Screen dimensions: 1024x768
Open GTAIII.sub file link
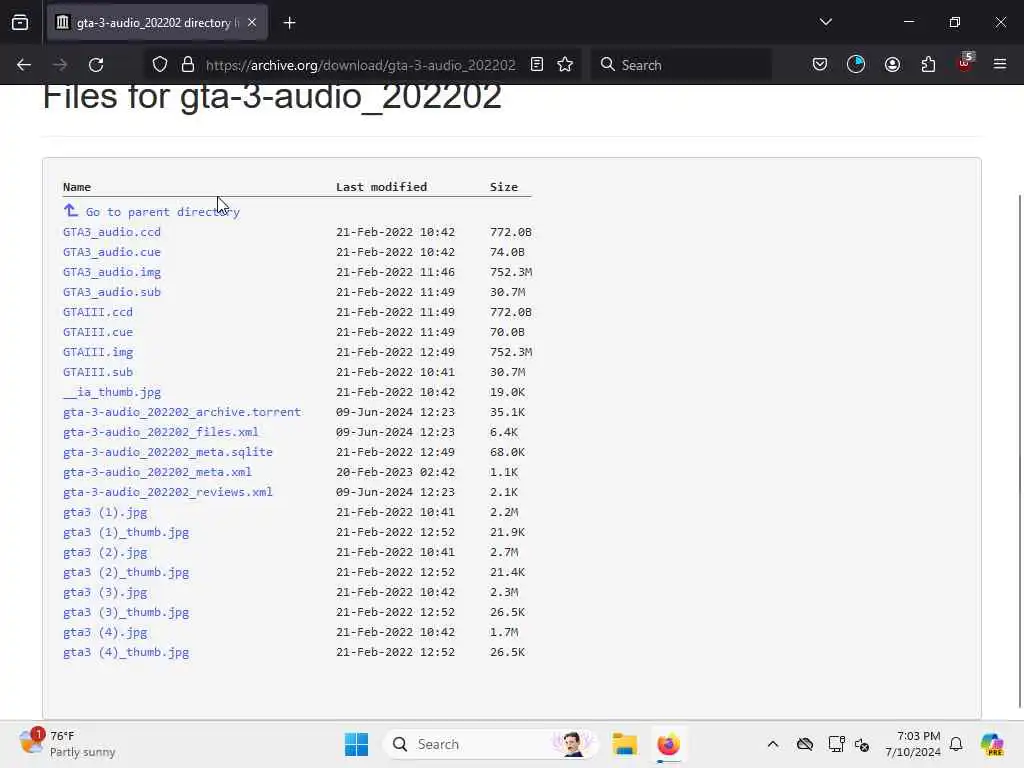[x=98, y=372]
